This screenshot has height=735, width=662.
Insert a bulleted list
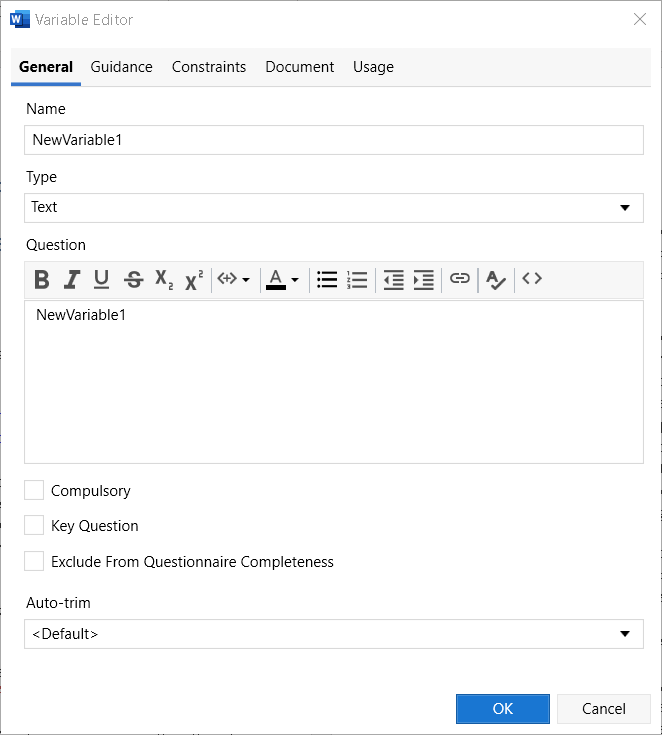(327, 279)
